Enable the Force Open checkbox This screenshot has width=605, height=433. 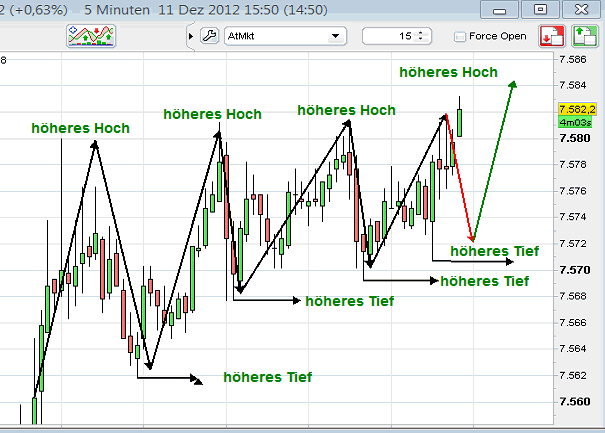tap(460, 36)
